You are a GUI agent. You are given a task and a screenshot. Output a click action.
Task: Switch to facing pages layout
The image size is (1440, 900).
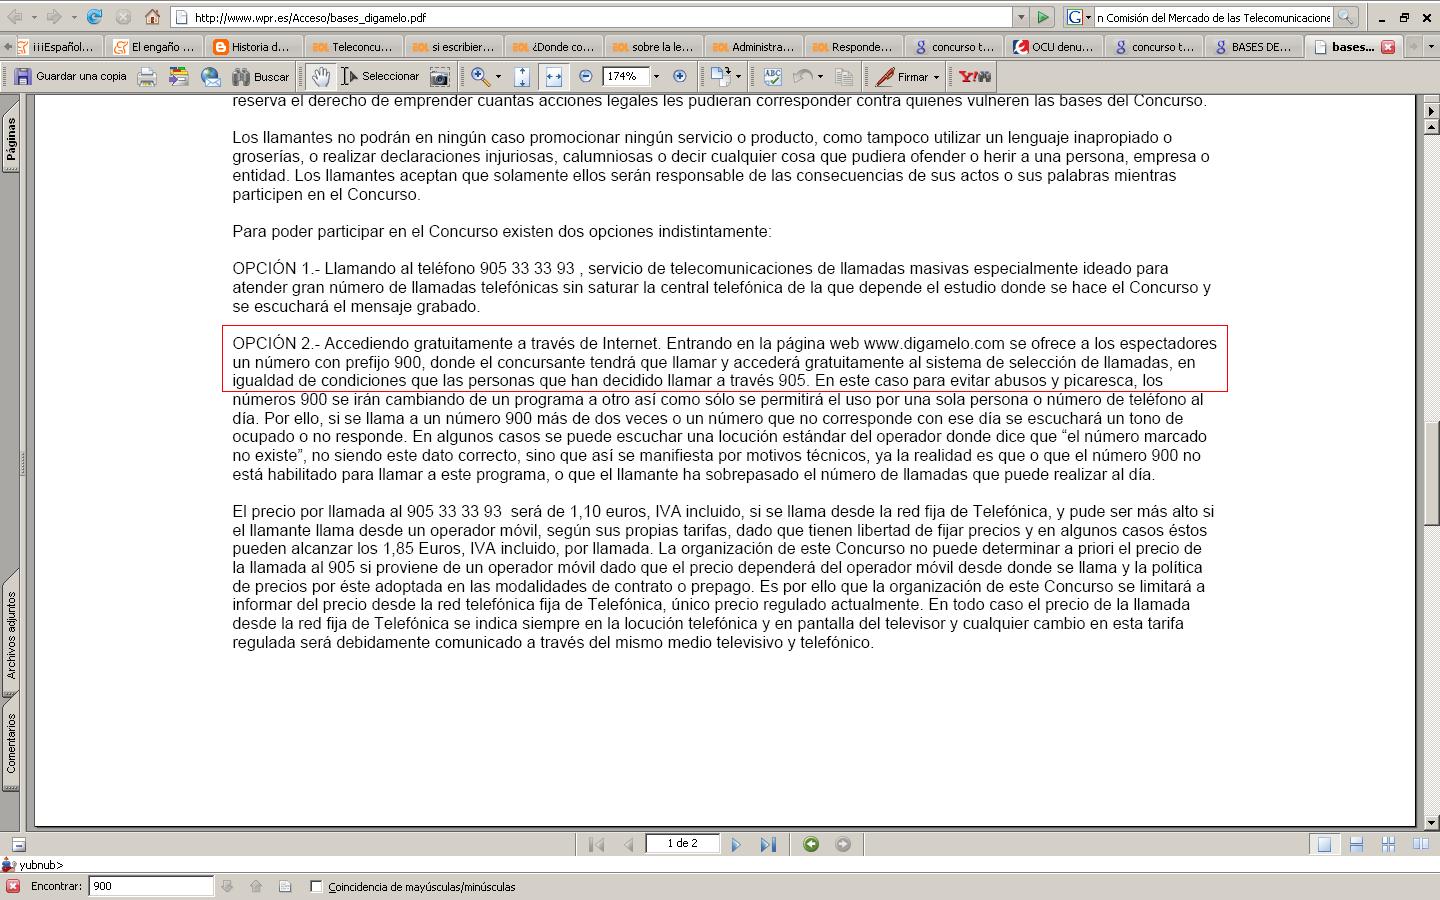coord(1420,844)
